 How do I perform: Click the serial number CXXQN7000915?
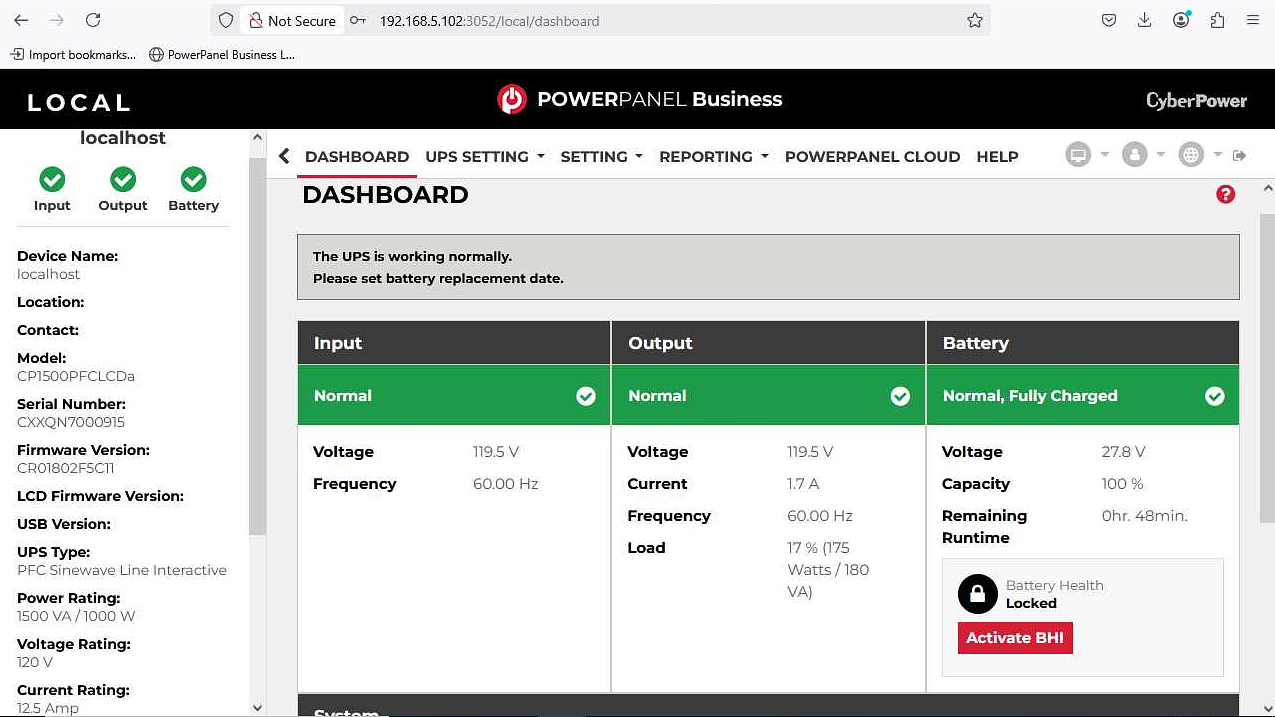[71, 422]
